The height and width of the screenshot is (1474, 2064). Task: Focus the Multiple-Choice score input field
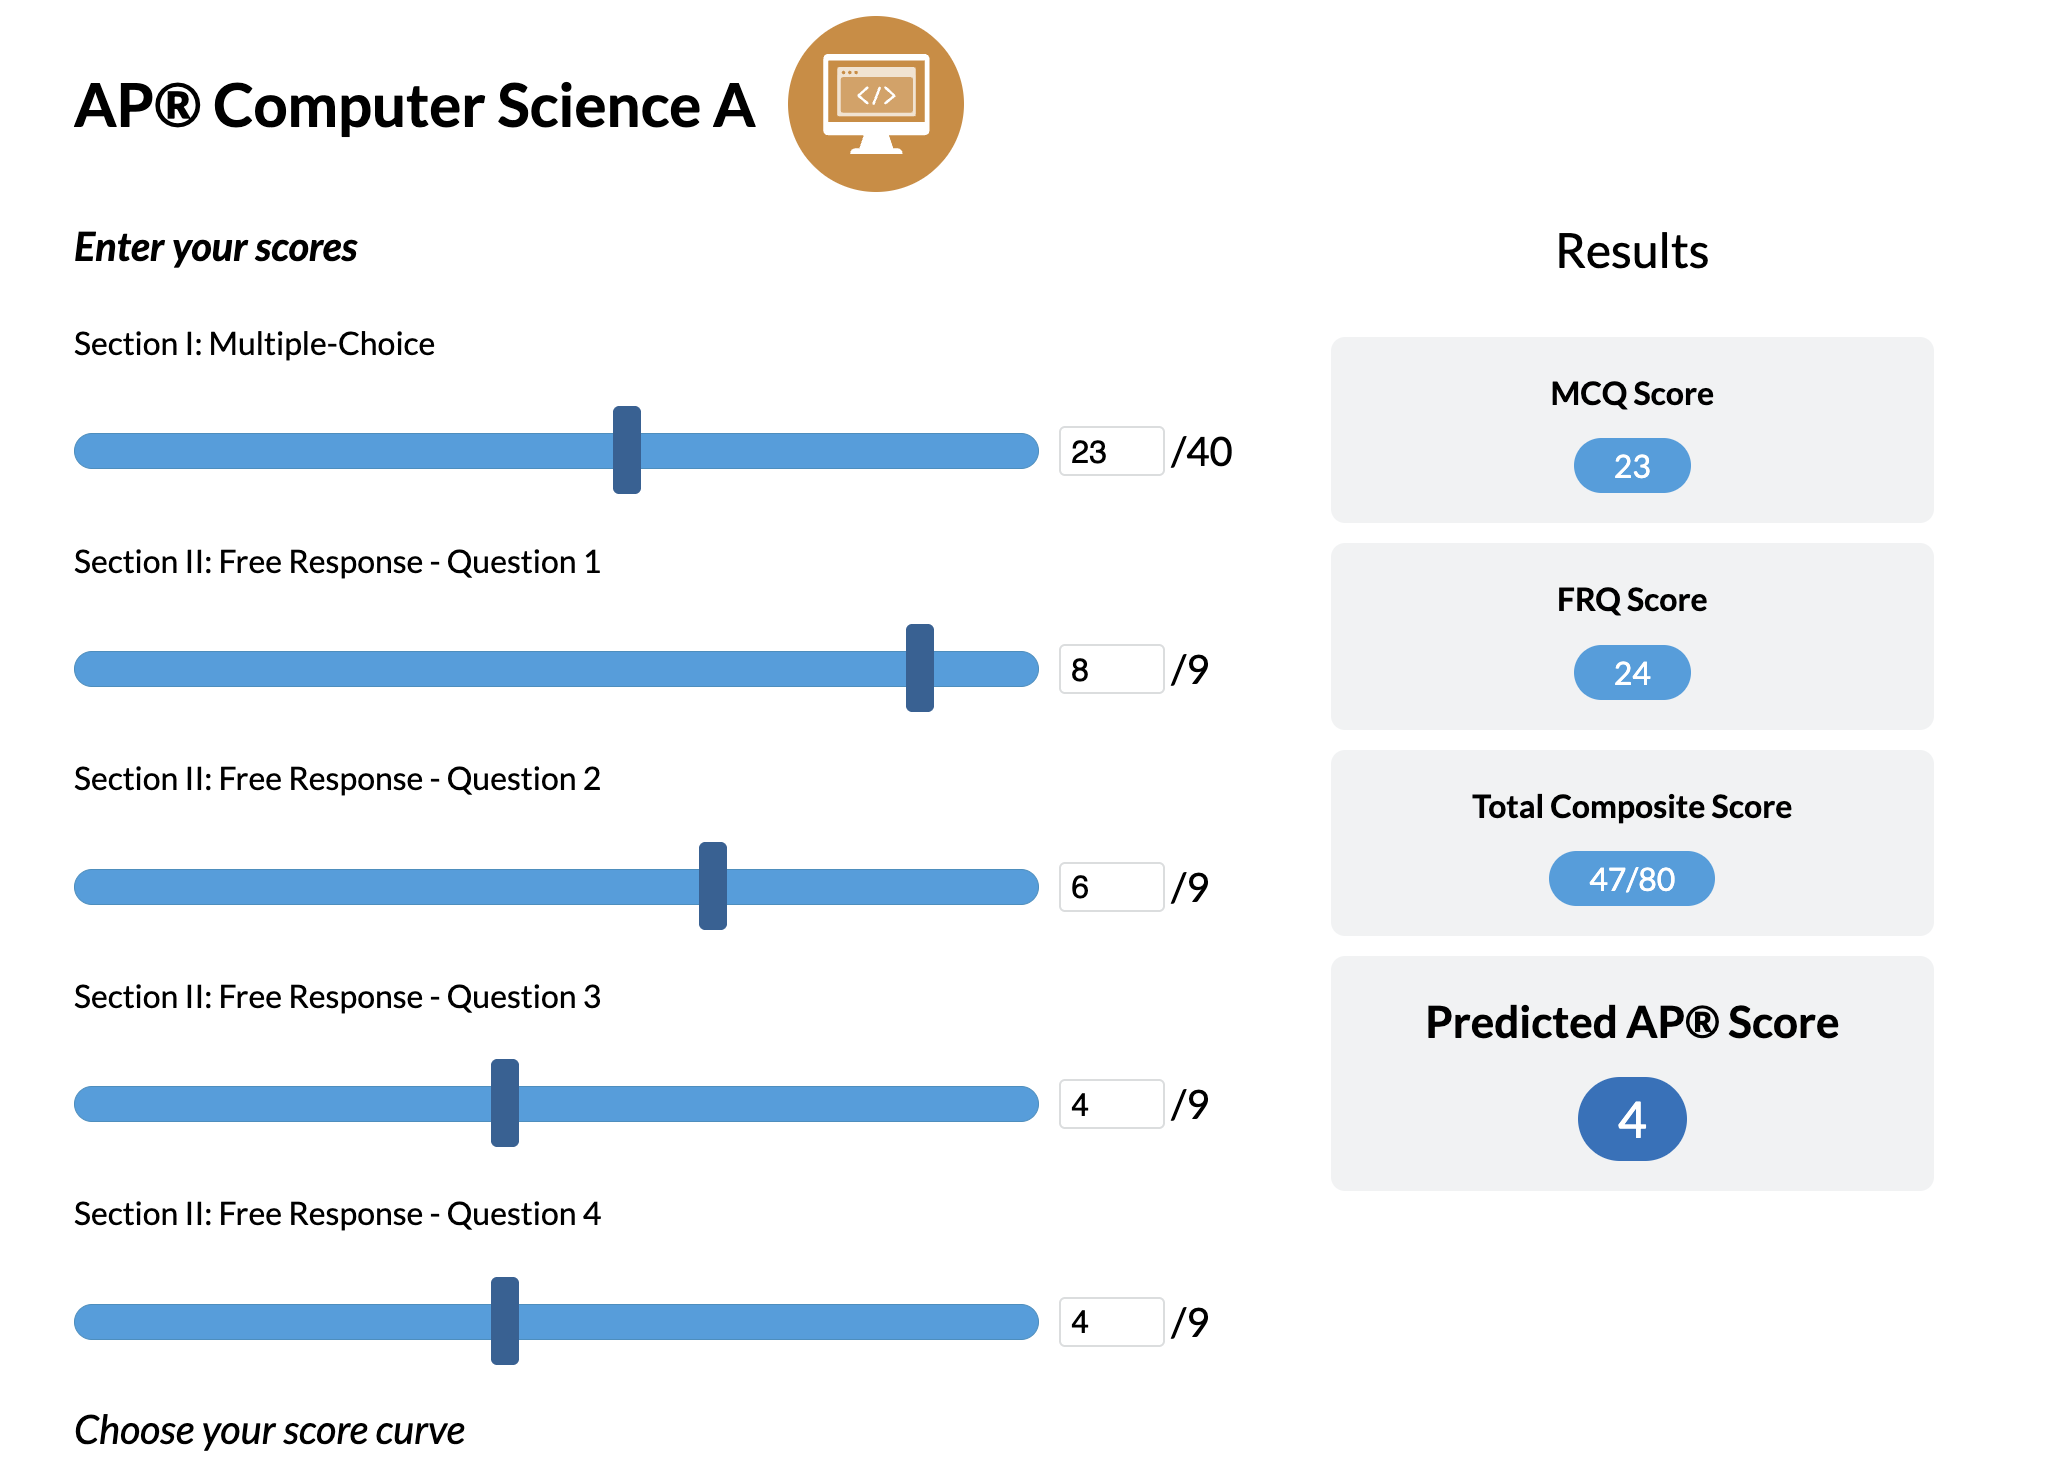[x=1110, y=451]
